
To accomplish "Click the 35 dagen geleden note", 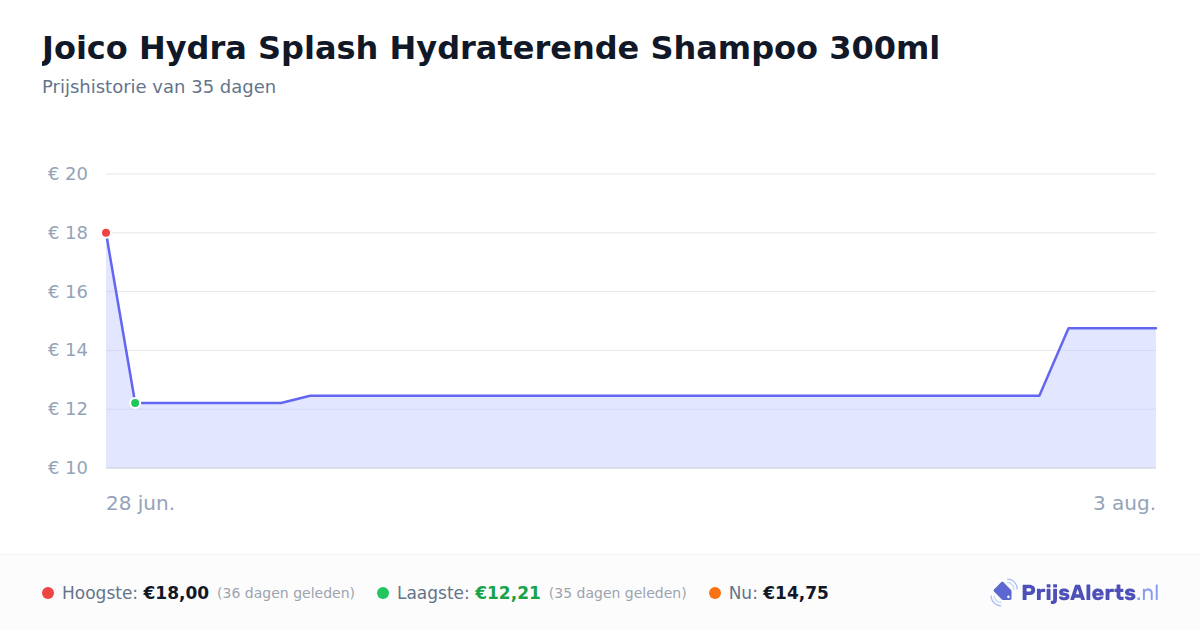I will pos(618,593).
